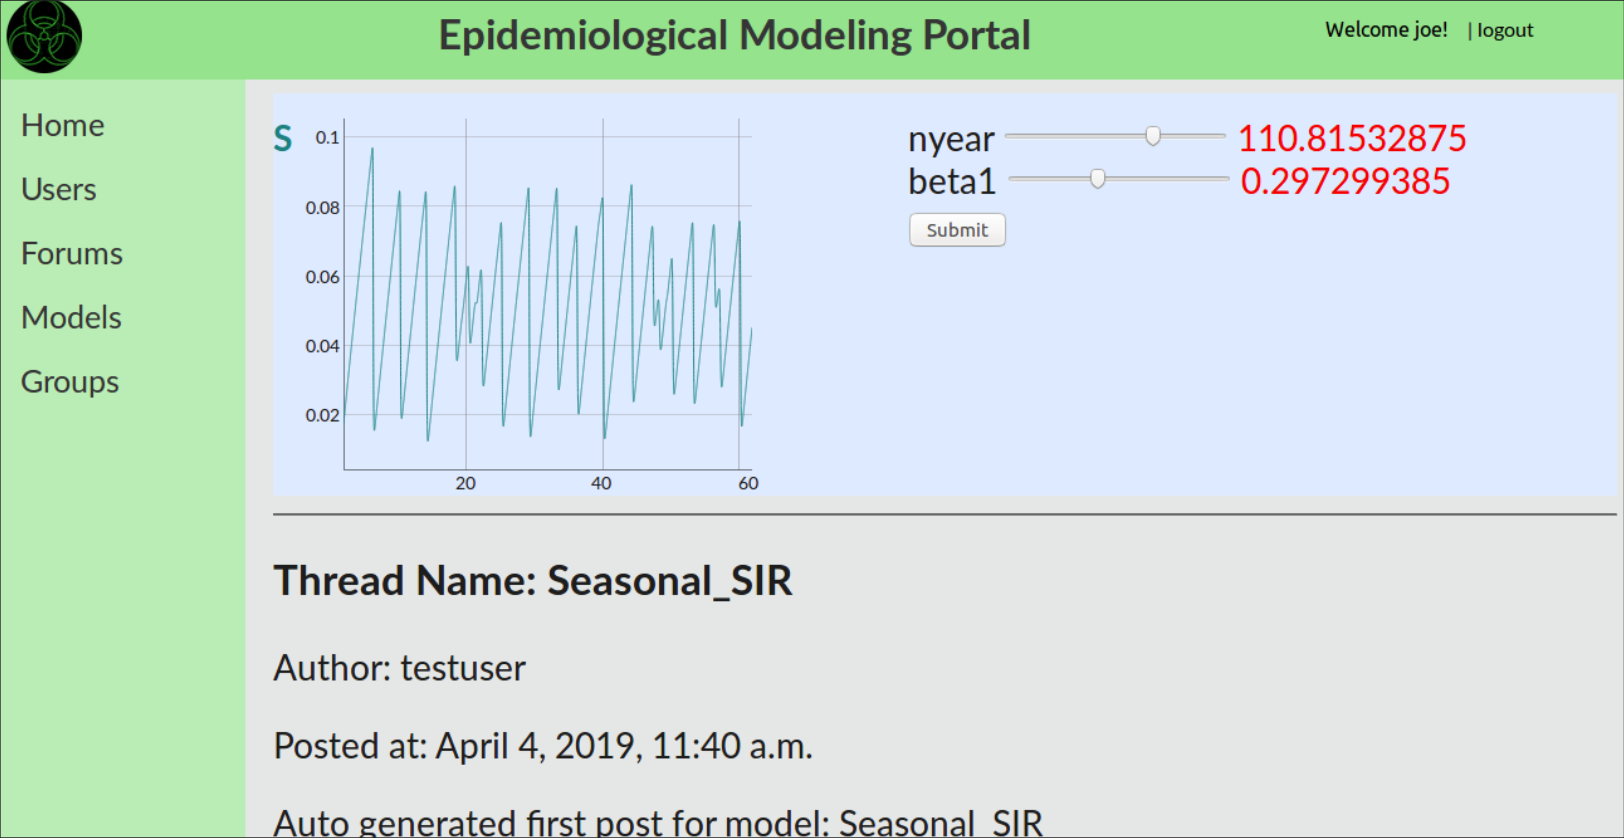Viewport: 1624px width, 838px height.
Task: Navigate to Models
Action: (71, 317)
